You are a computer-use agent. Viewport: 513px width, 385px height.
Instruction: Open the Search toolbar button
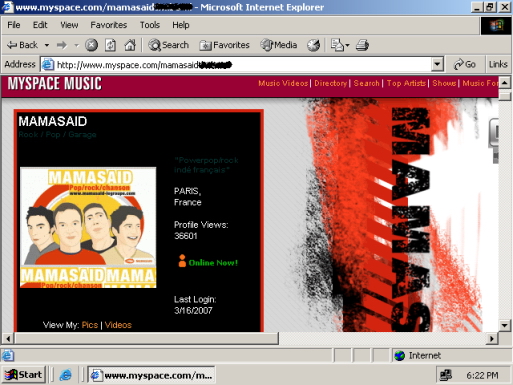coord(168,45)
